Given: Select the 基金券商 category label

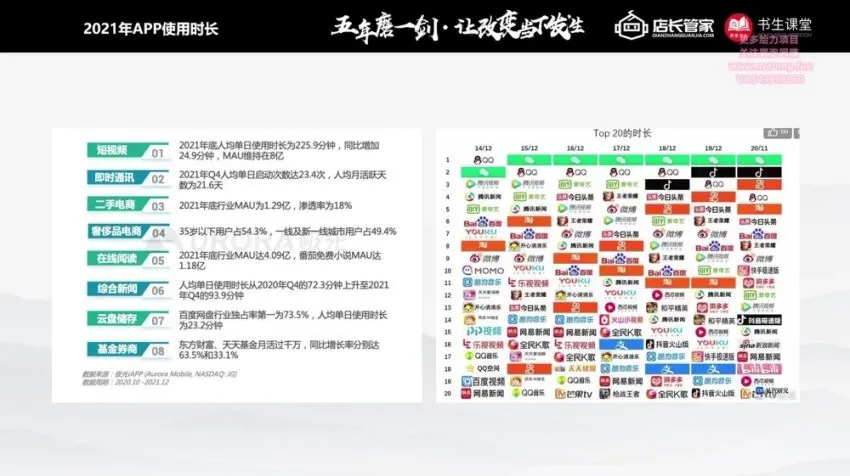Looking at the screenshot, I should (117, 349).
